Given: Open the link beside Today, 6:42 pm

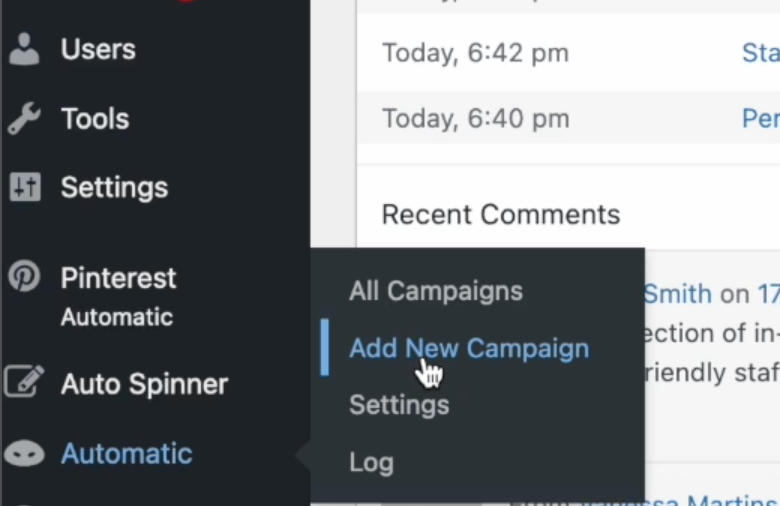Looking at the screenshot, I should (760, 52).
